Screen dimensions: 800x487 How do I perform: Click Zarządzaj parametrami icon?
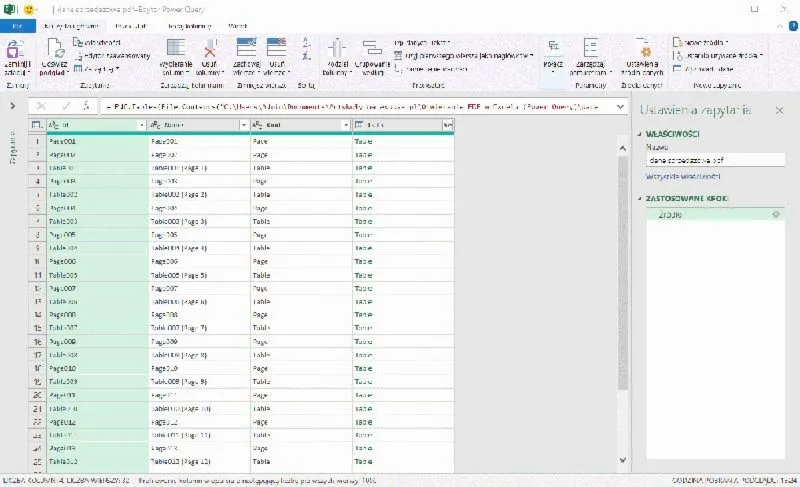[591, 48]
